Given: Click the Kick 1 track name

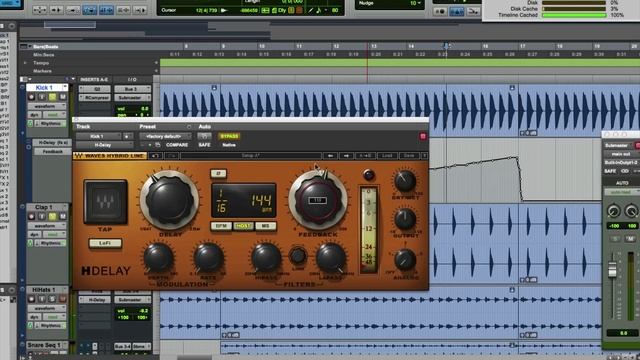Looking at the screenshot, I should pyautogui.click(x=44, y=88).
